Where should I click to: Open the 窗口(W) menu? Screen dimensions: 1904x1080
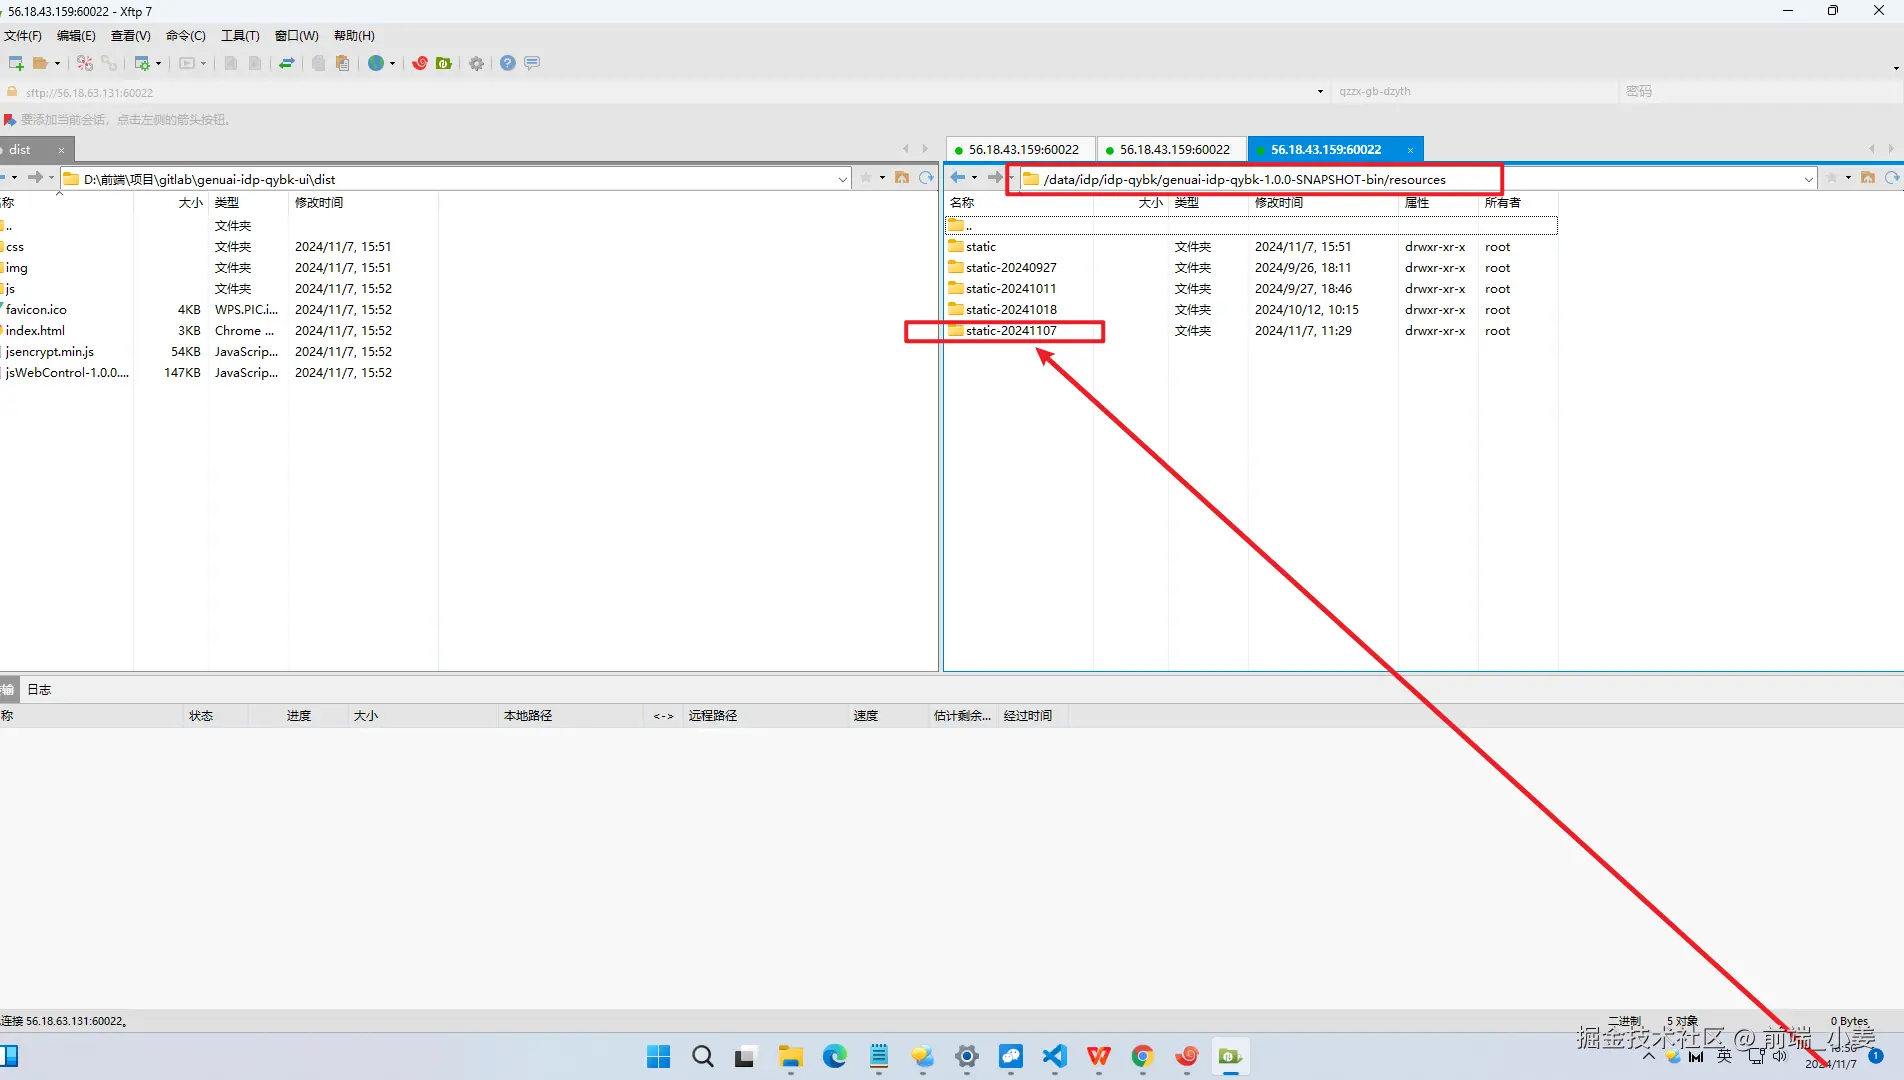click(x=297, y=36)
